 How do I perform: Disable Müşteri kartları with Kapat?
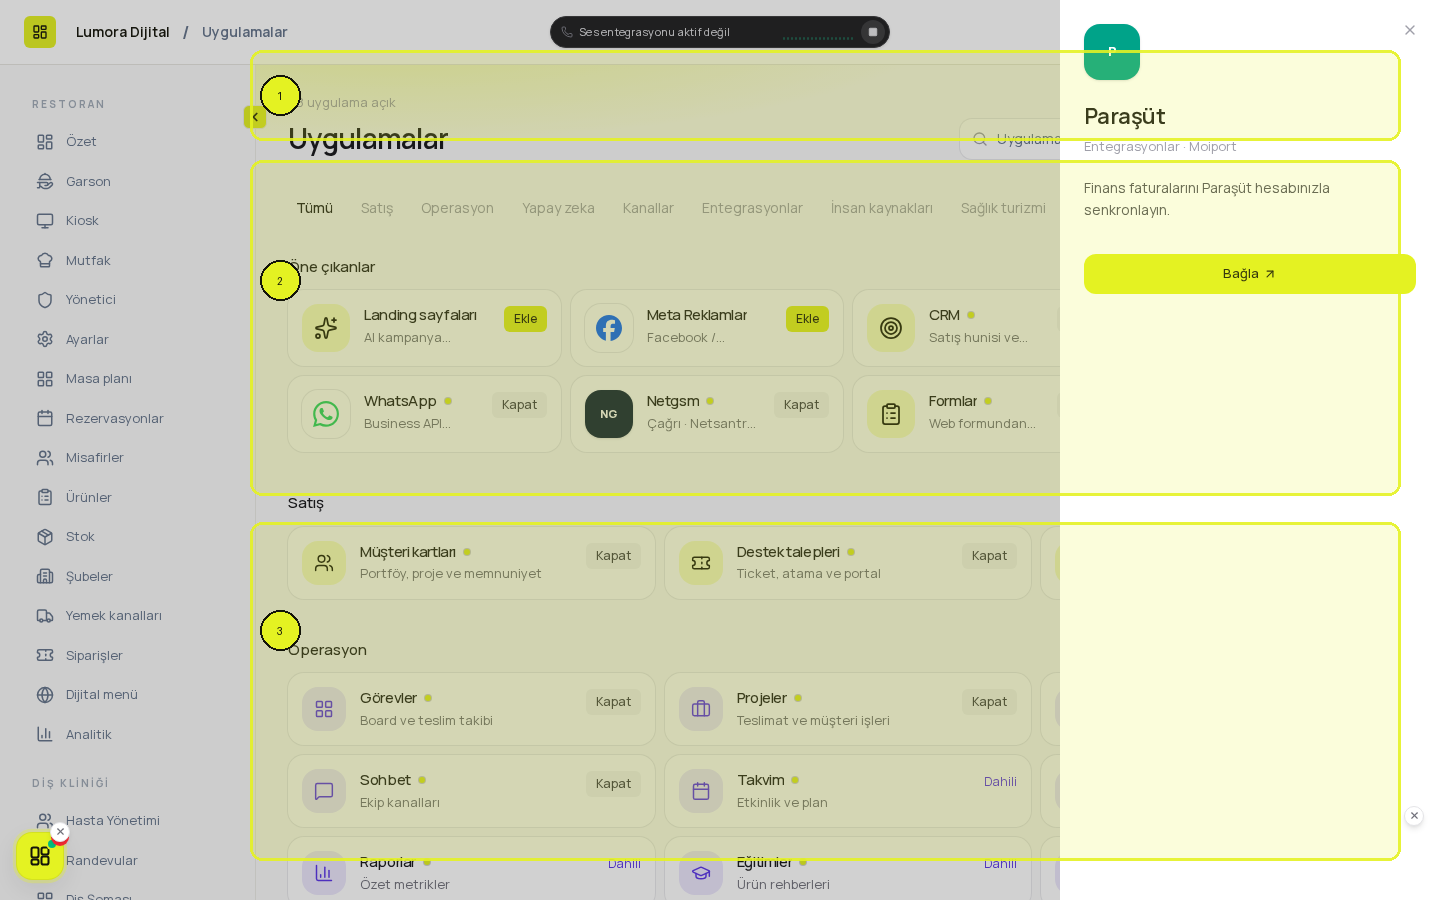pos(613,556)
